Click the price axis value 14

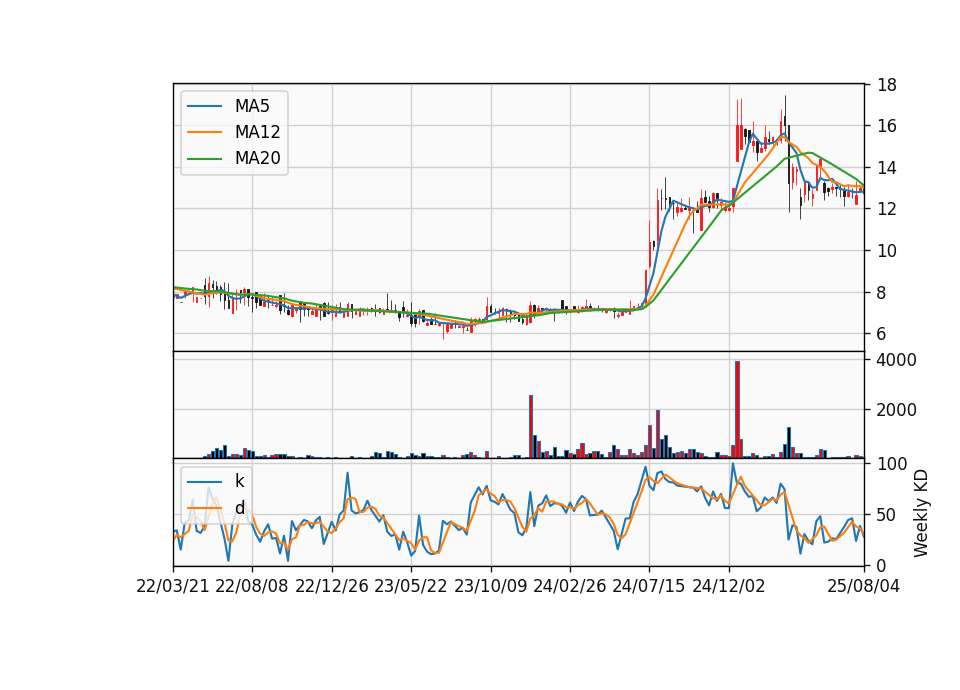point(887,168)
